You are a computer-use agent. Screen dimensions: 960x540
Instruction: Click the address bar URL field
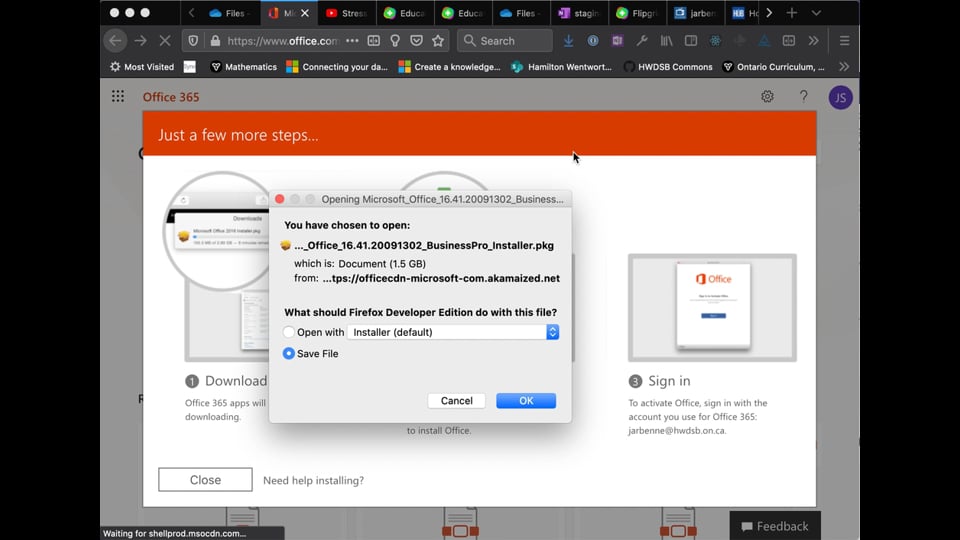tap(282, 41)
